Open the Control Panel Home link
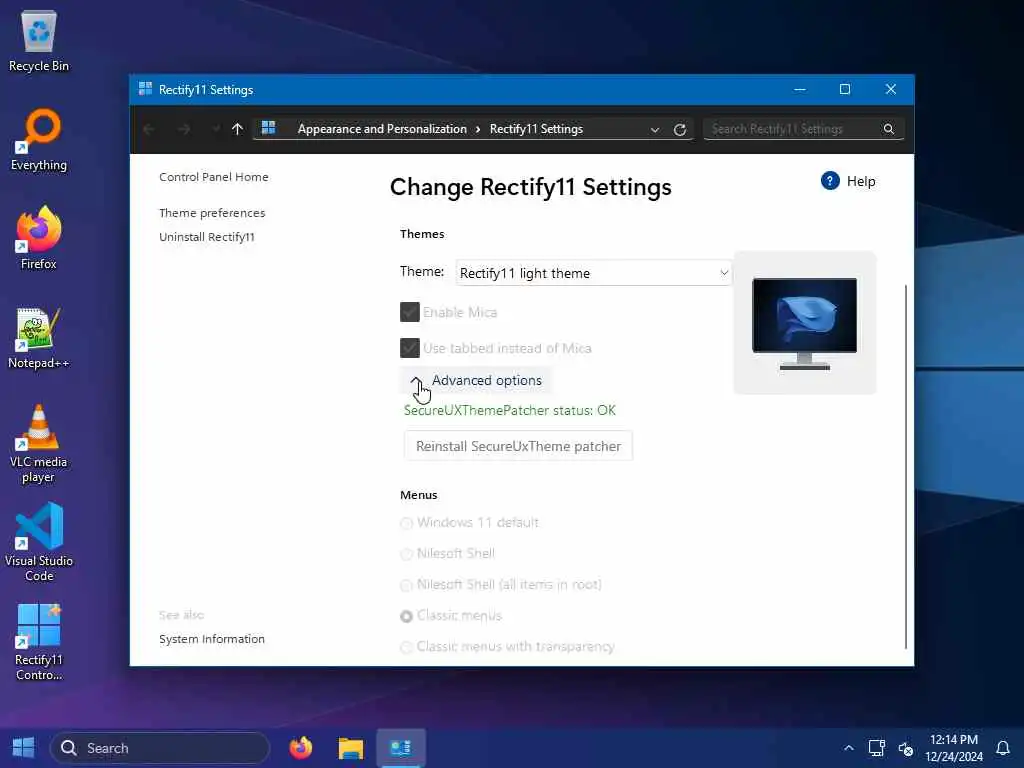The height and width of the screenshot is (768, 1024). (x=214, y=177)
